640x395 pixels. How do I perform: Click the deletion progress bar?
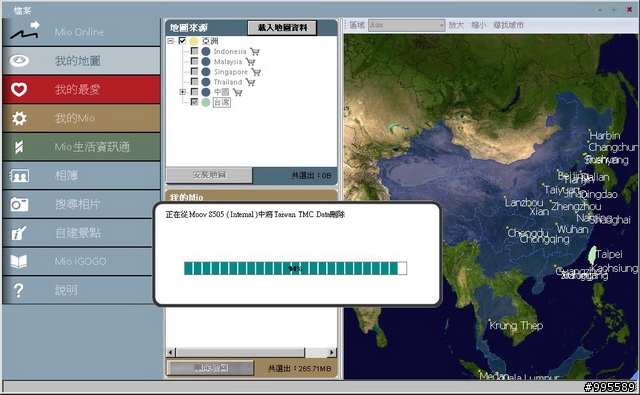tap(296, 269)
